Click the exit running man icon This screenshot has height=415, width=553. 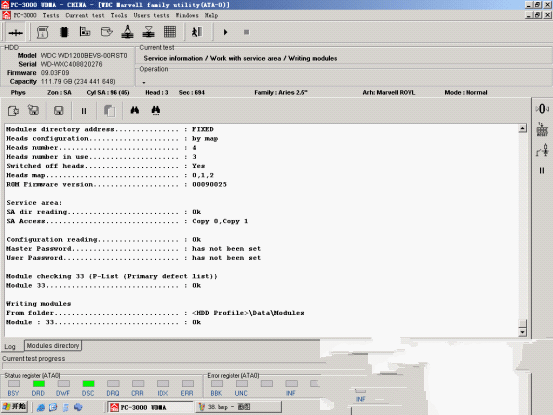coord(197,32)
